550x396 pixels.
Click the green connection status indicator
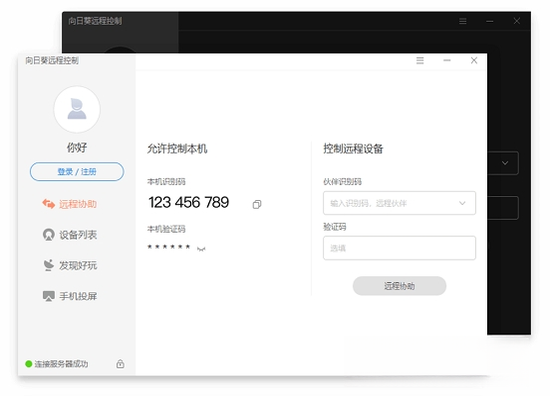[29, 364]
